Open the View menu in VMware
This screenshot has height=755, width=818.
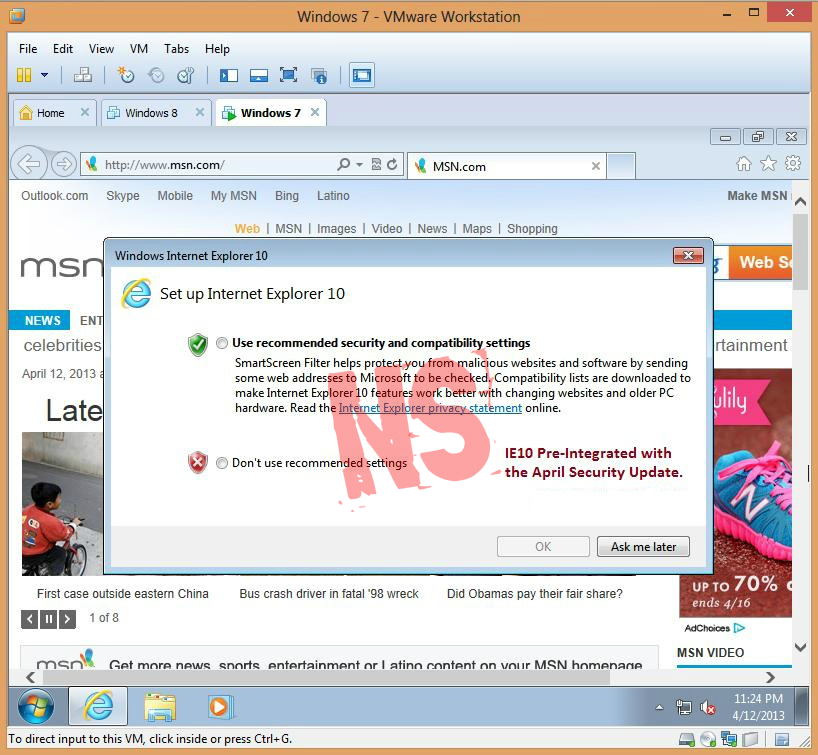(x=101, y=49)
